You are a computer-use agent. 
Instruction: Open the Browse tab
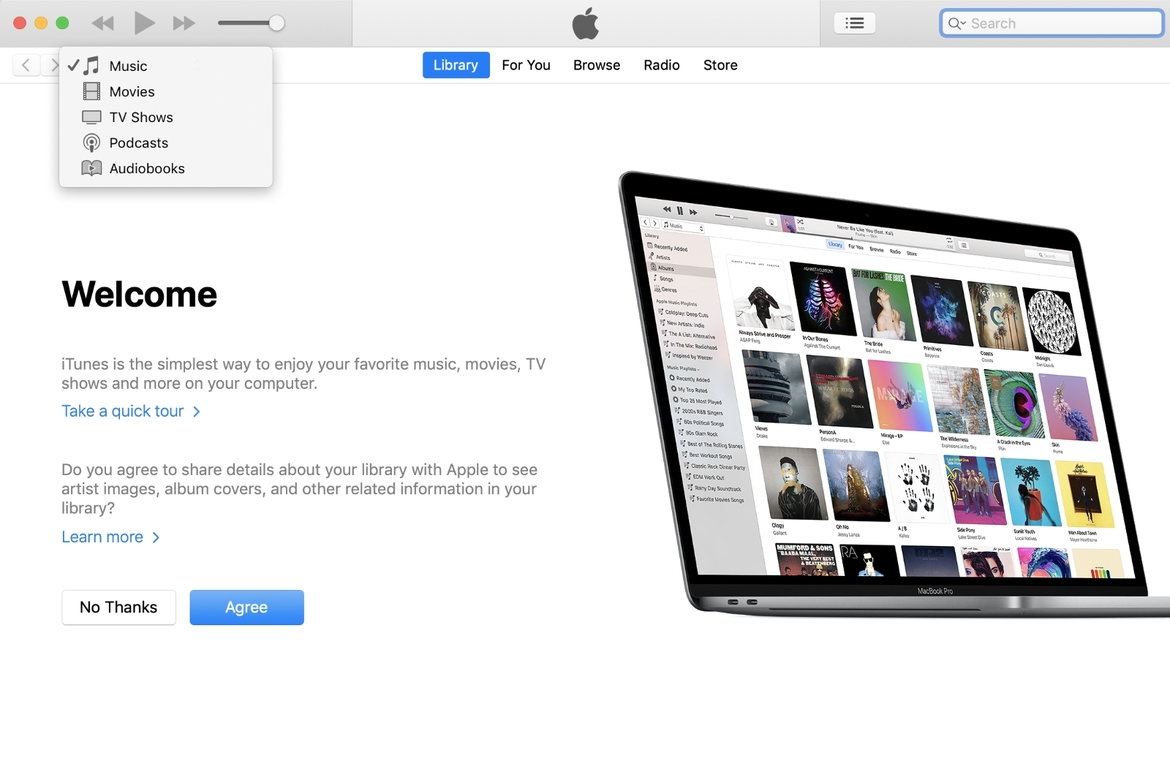coord(596,65)
